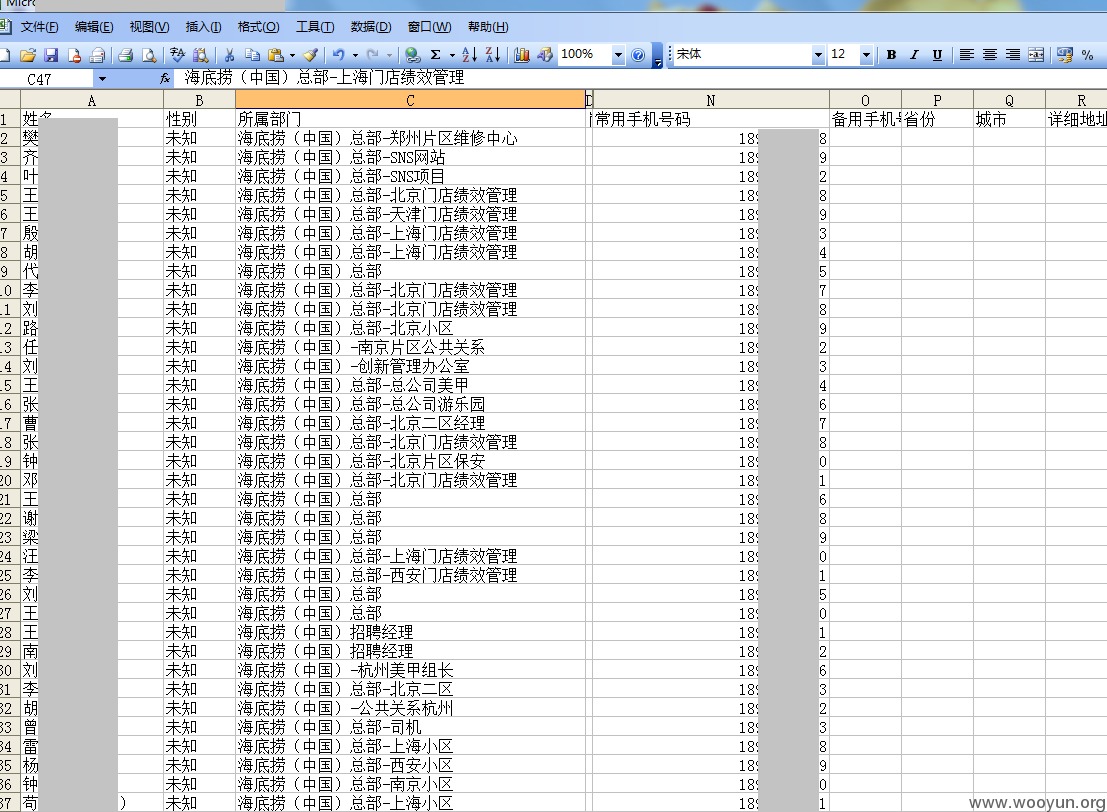Open the Research binoculars icon

coord(201,54)
